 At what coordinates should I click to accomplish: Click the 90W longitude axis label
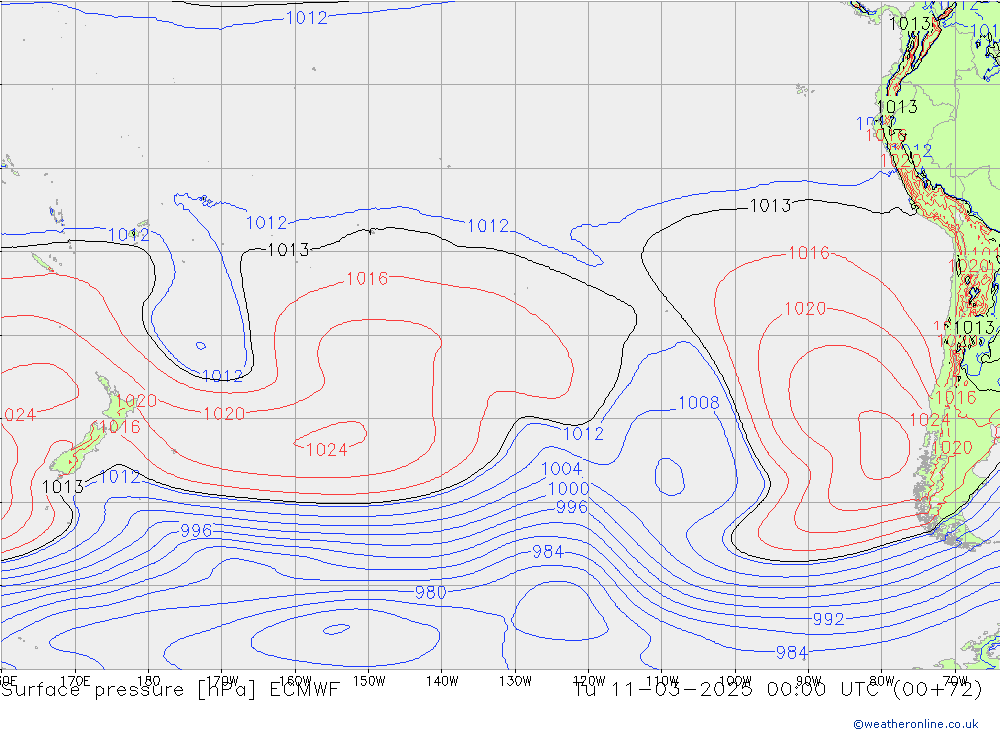click(809, 681)
